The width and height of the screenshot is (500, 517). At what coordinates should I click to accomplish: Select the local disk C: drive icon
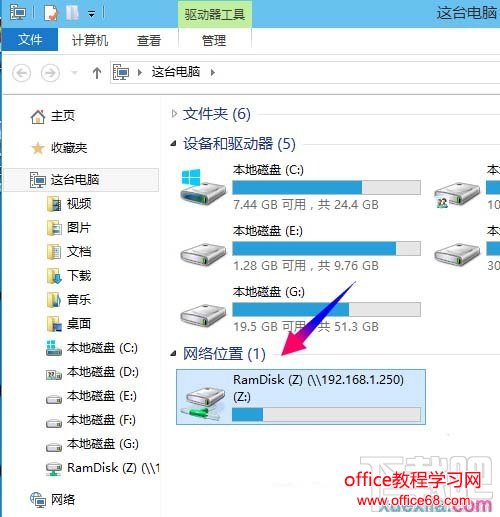[203, 186]
